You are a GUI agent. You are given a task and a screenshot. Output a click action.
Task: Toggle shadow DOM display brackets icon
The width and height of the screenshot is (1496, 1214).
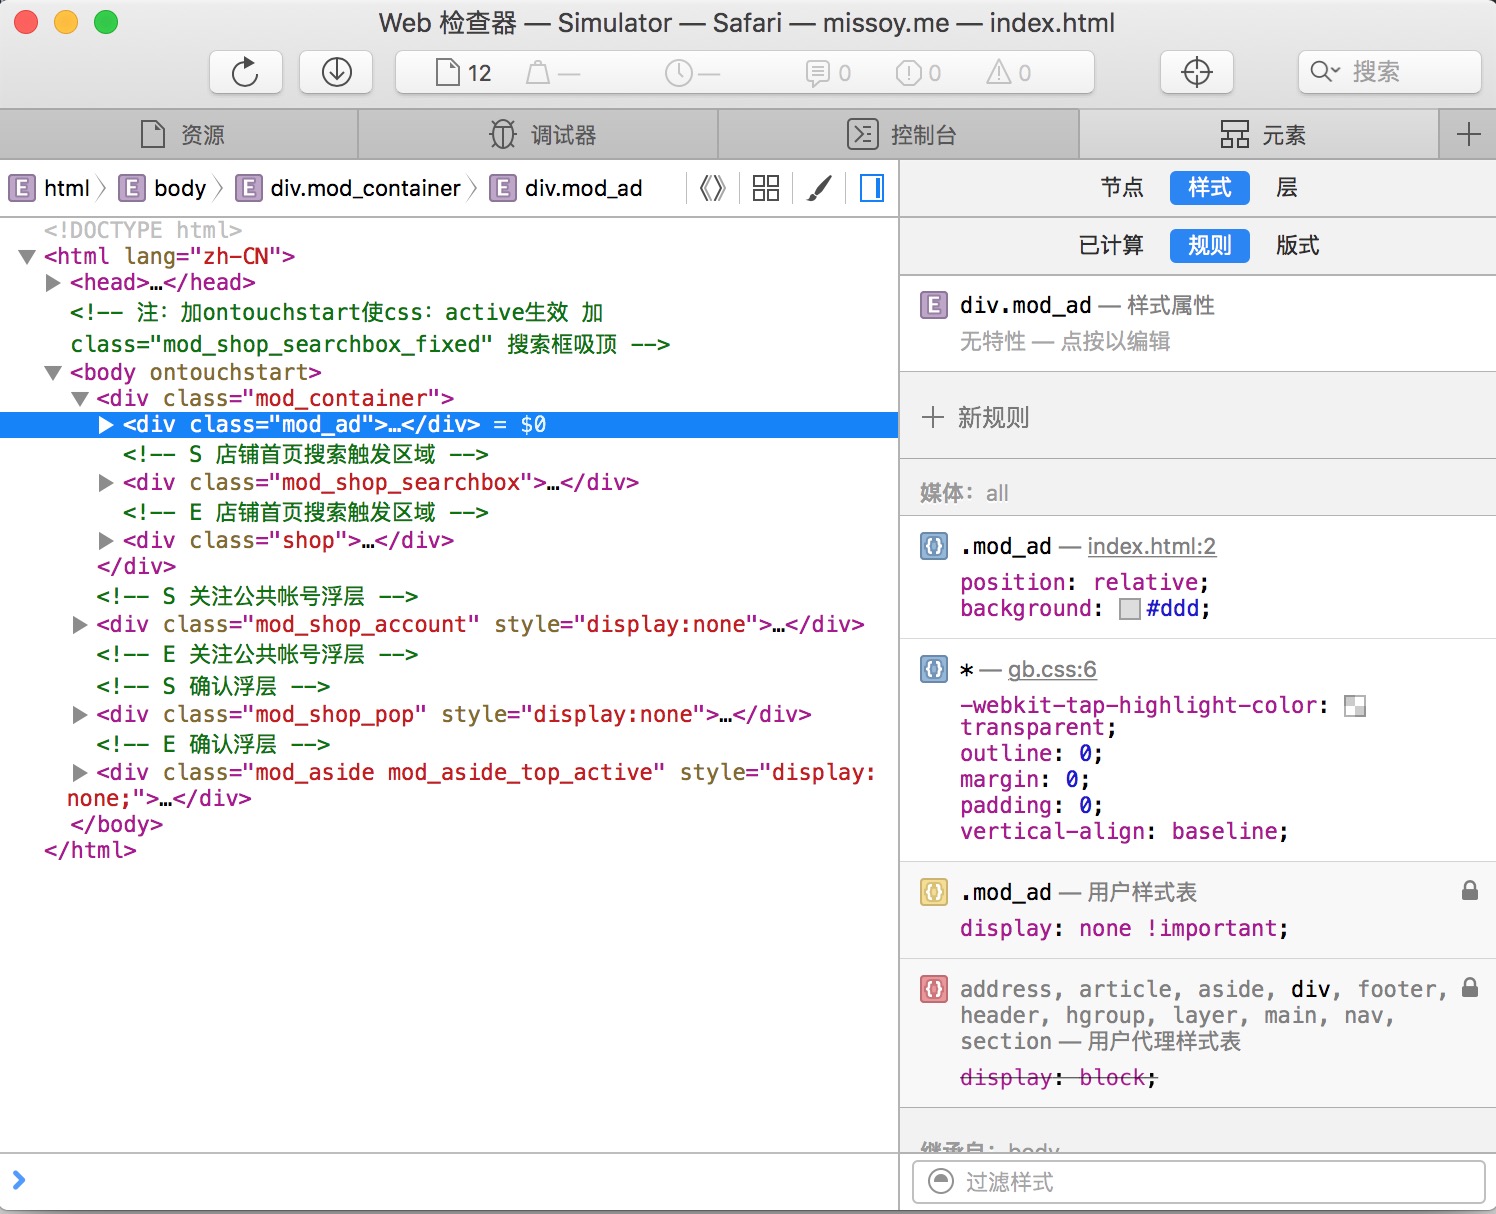(x=712, y=188)
